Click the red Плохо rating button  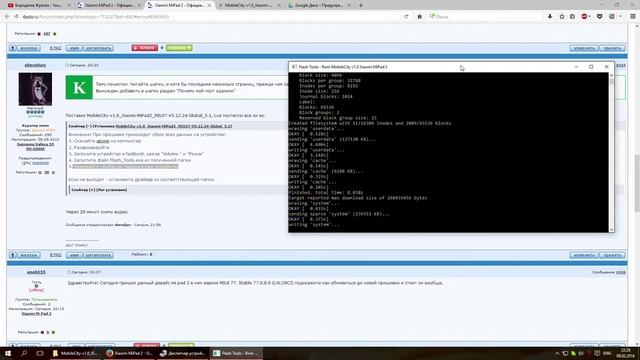(x=144, y=48)
